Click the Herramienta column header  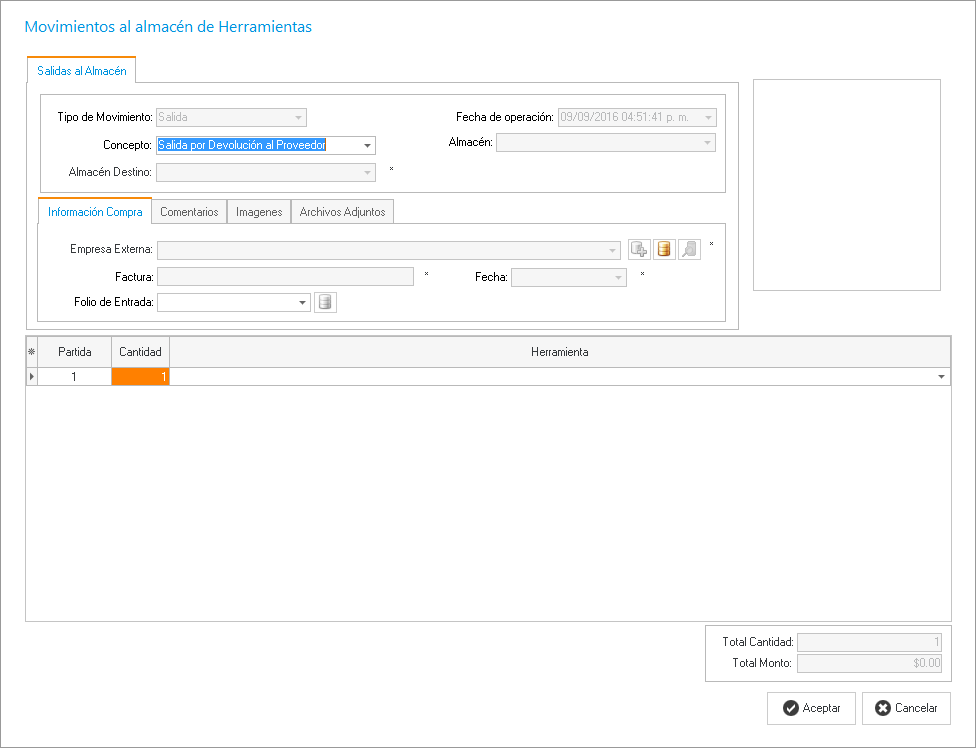pos(559,352)
